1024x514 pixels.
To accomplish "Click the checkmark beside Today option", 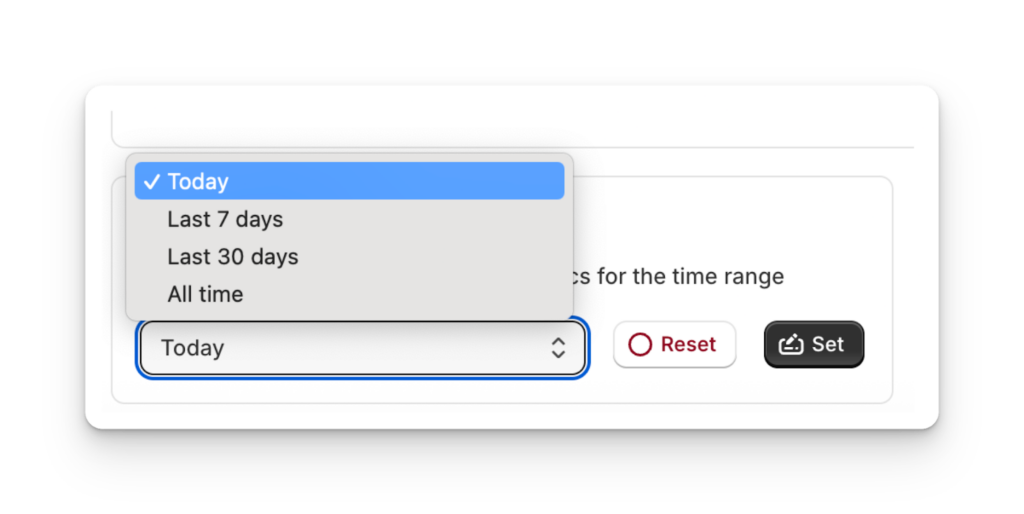I will [152, 182].
